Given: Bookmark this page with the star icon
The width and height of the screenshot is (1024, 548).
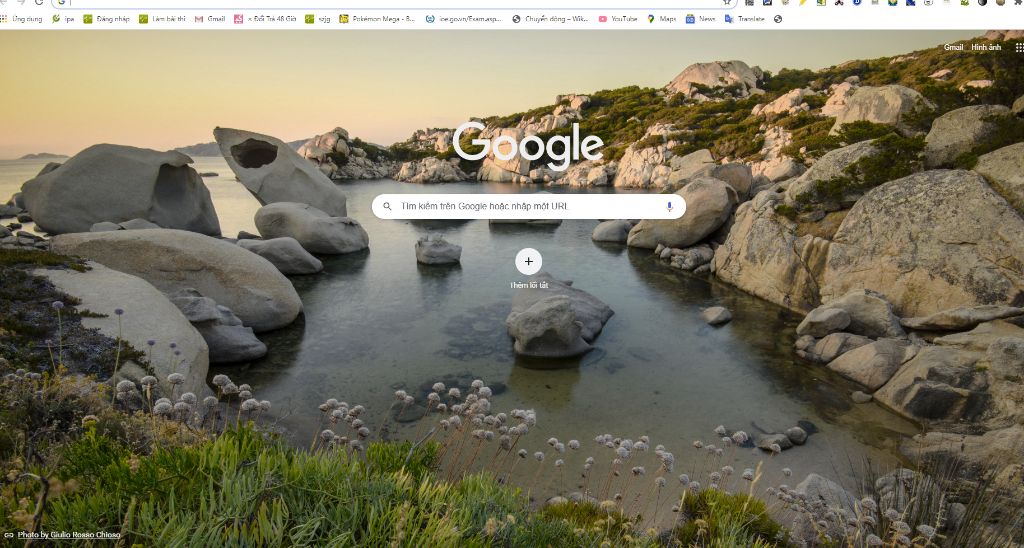Looking at the screenshot, I should 727,3.
